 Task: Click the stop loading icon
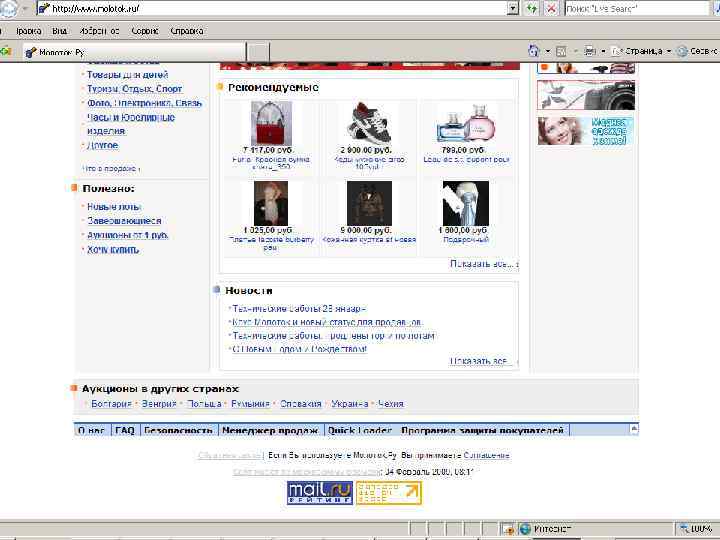551,8
